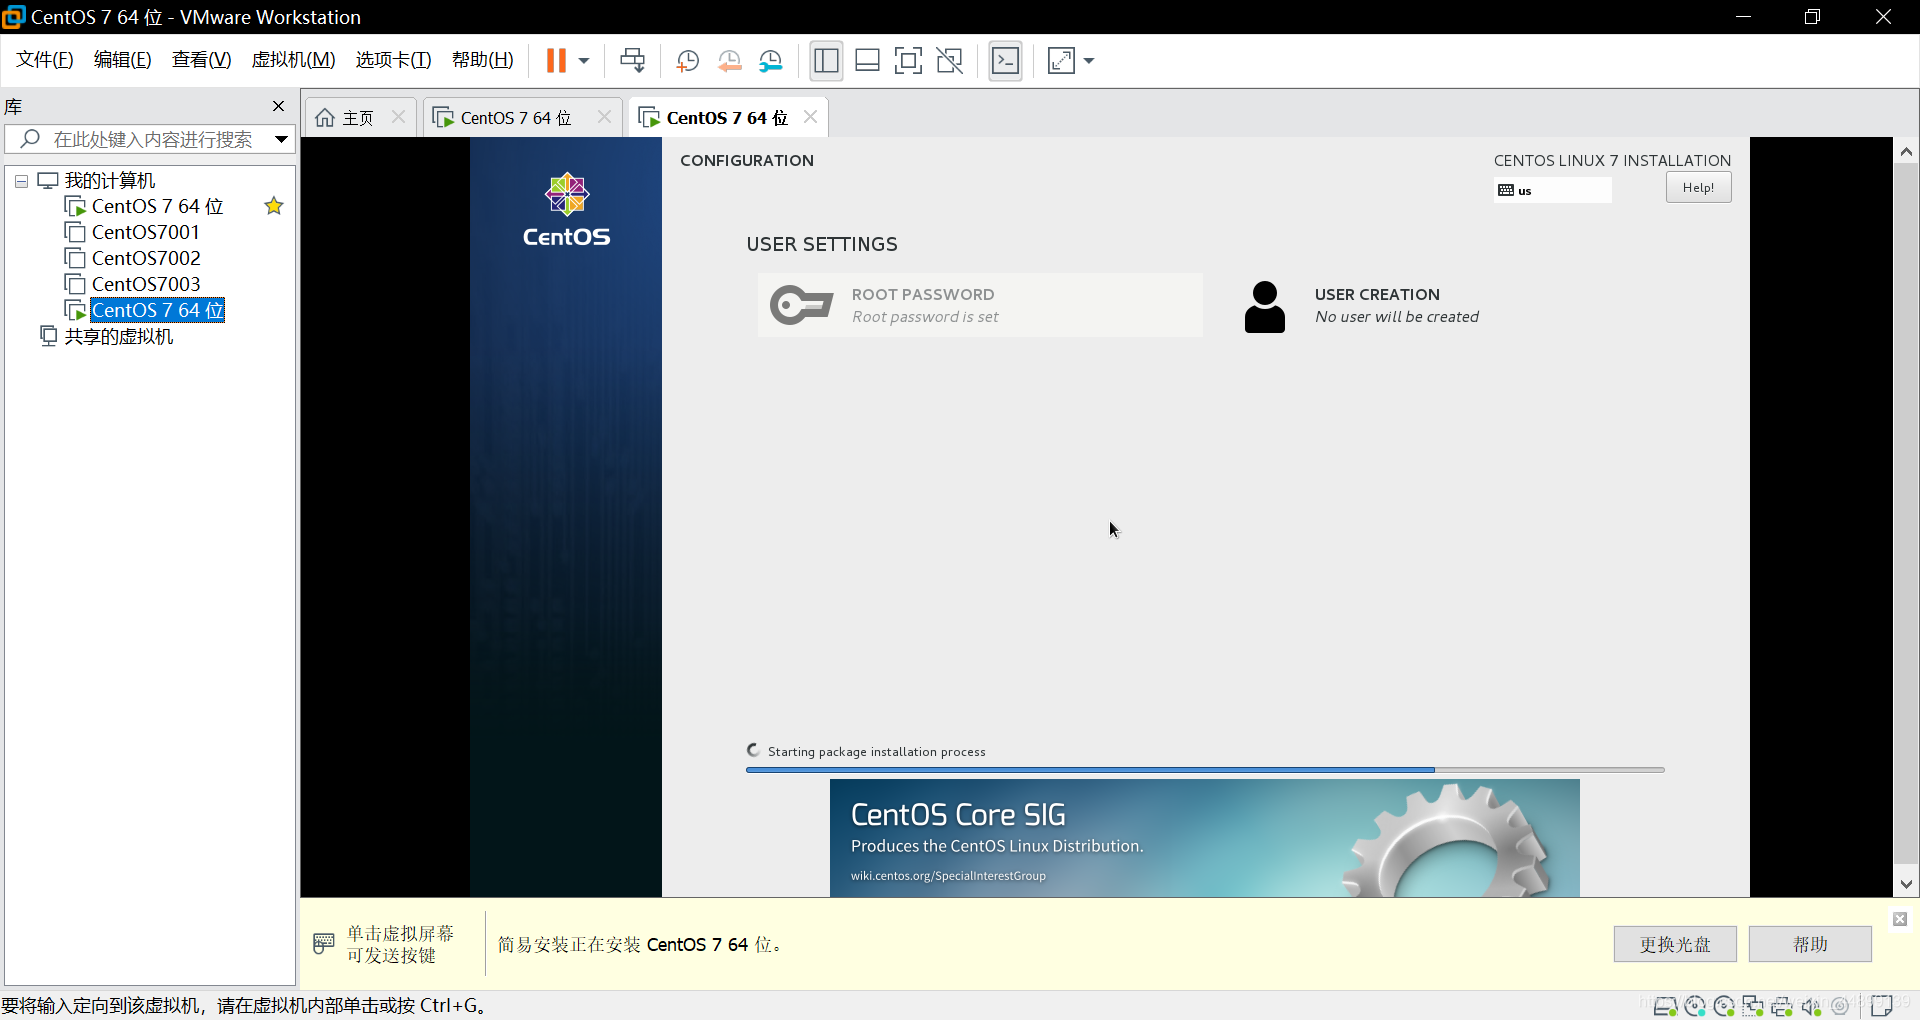Click the Send Ctrl+Alt+Del icon
The width and height of the screenshot is (1920, 1020).
coord(632,61)
